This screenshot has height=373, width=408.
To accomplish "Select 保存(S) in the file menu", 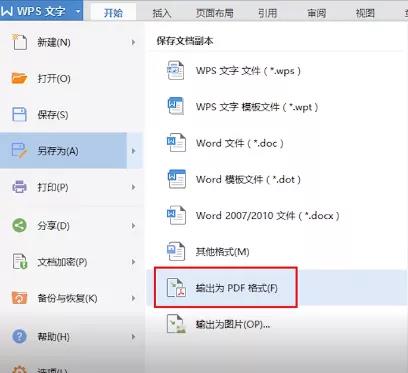I will point(53,115).
